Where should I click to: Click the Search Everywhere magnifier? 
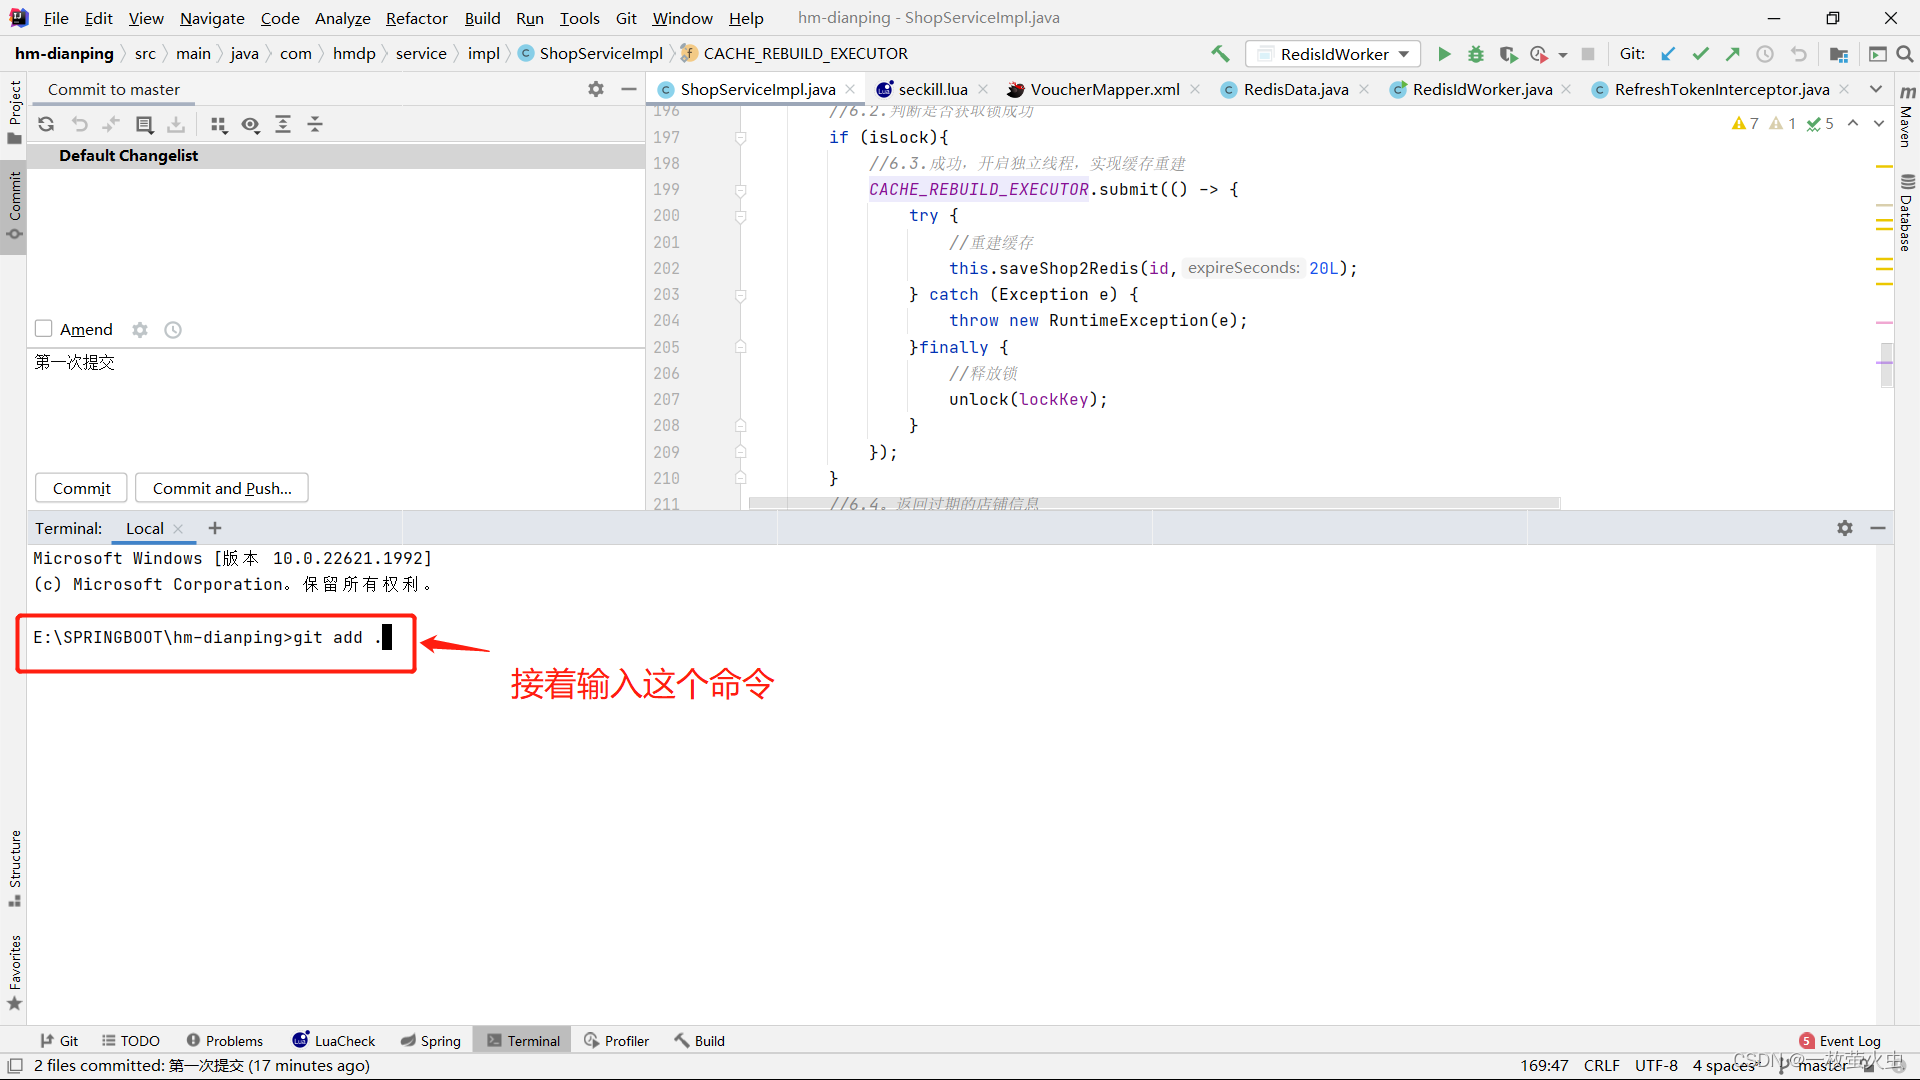[1905, 54]
